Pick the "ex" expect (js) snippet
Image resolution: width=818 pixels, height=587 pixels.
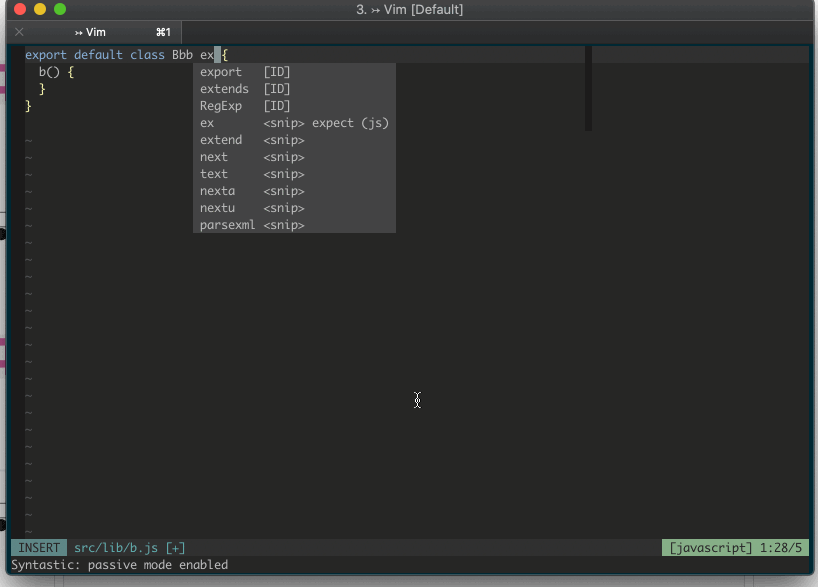point(206,122)
